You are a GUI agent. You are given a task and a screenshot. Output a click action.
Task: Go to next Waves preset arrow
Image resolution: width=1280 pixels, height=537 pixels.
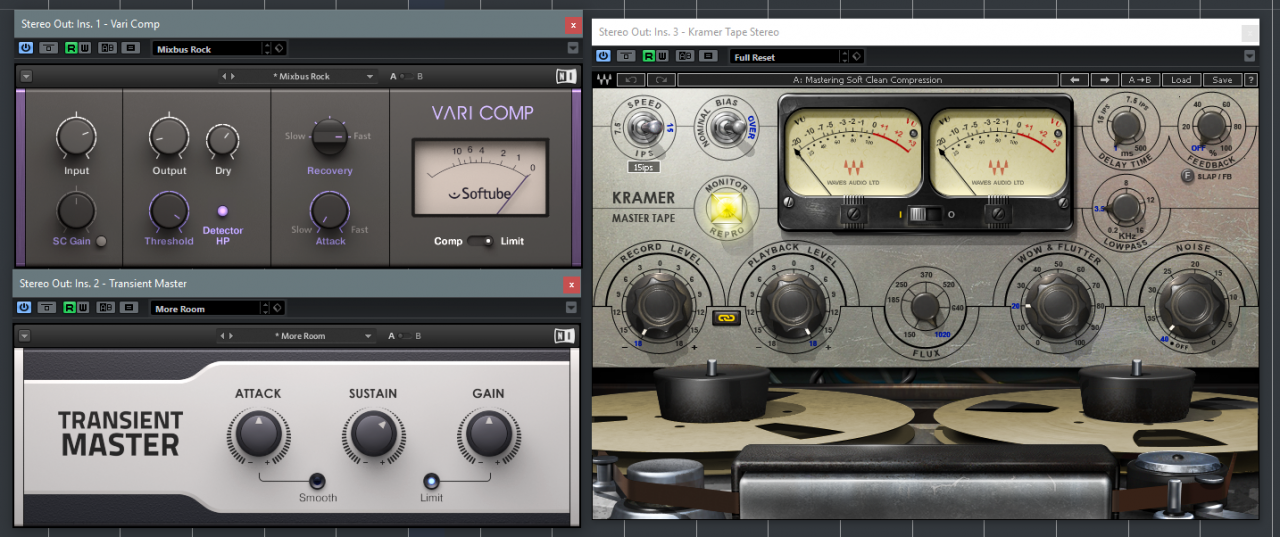pos(1105,80)
